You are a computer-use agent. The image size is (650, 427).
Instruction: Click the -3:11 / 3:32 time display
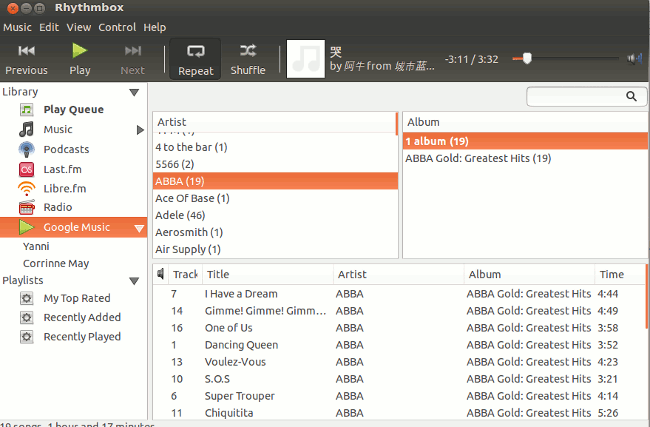(471, 59)
